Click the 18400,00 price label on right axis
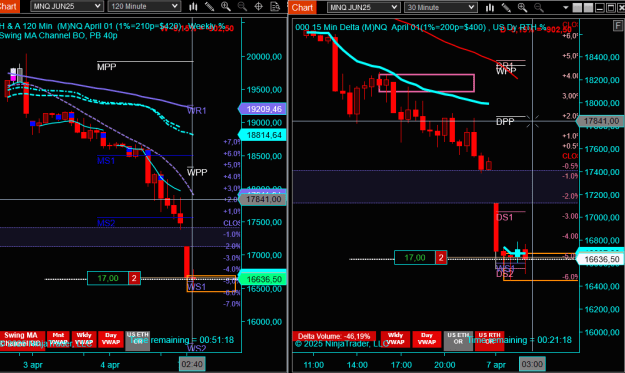 click(x=602, y=57)
